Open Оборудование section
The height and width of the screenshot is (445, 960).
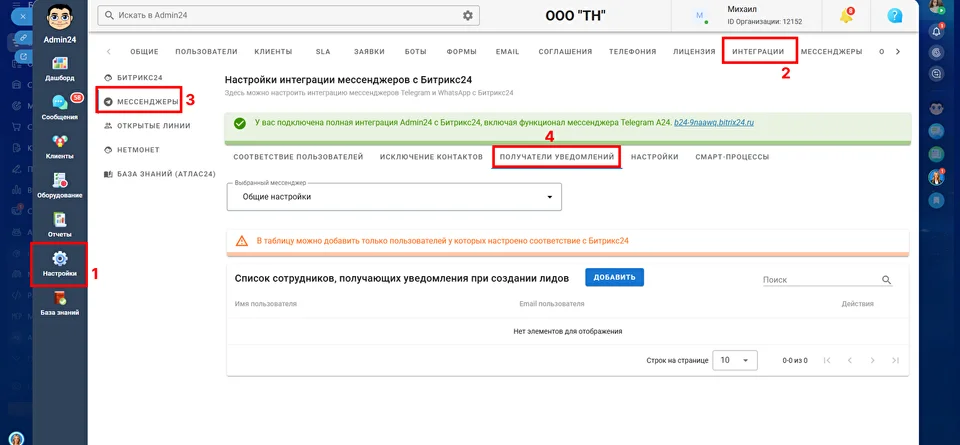[x=59, y=185]
